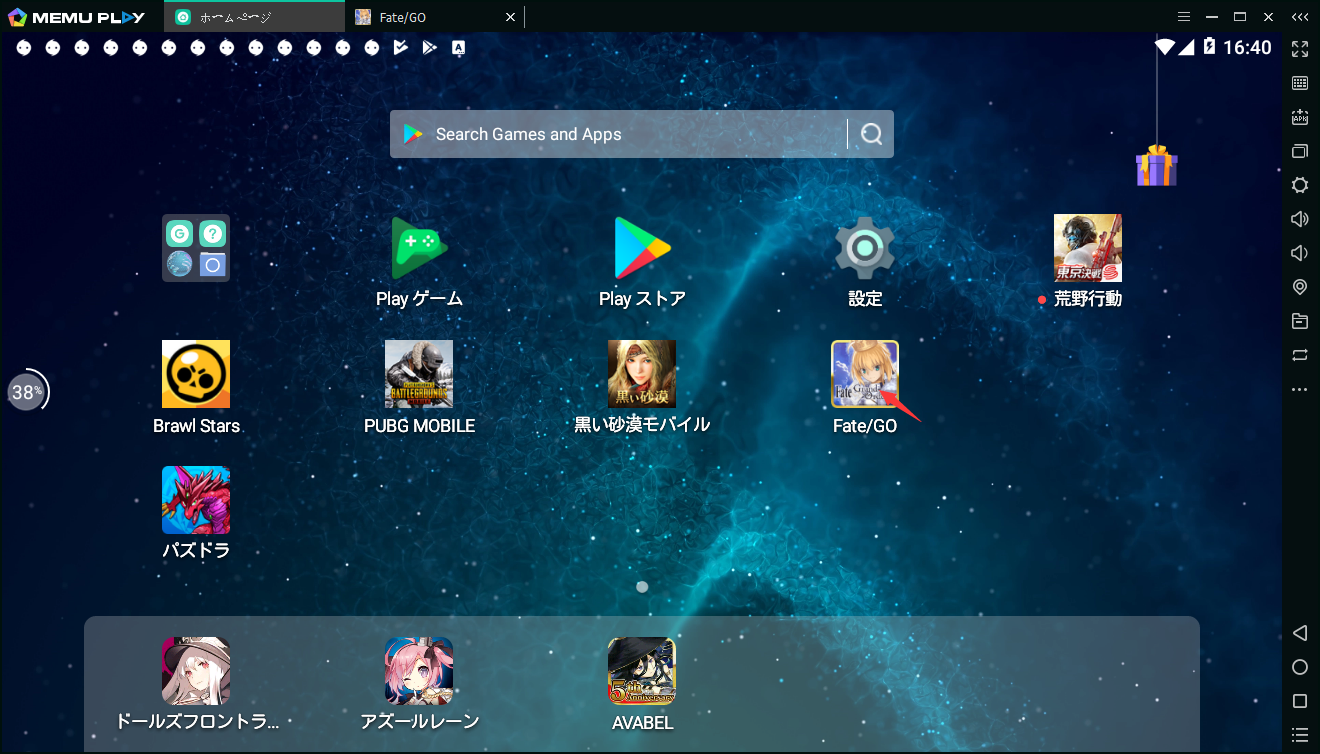1320x754 pixels.
Task: Open the Google apps folder
Action: coord(196,248)
